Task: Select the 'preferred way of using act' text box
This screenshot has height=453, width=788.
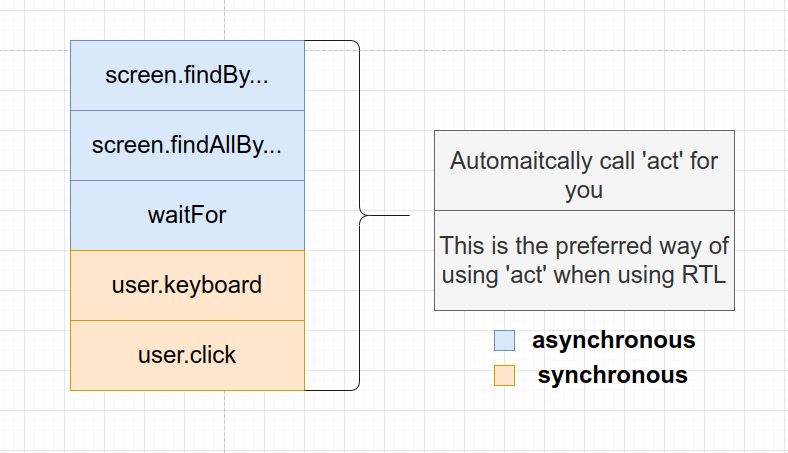Action: pos(584,260)
